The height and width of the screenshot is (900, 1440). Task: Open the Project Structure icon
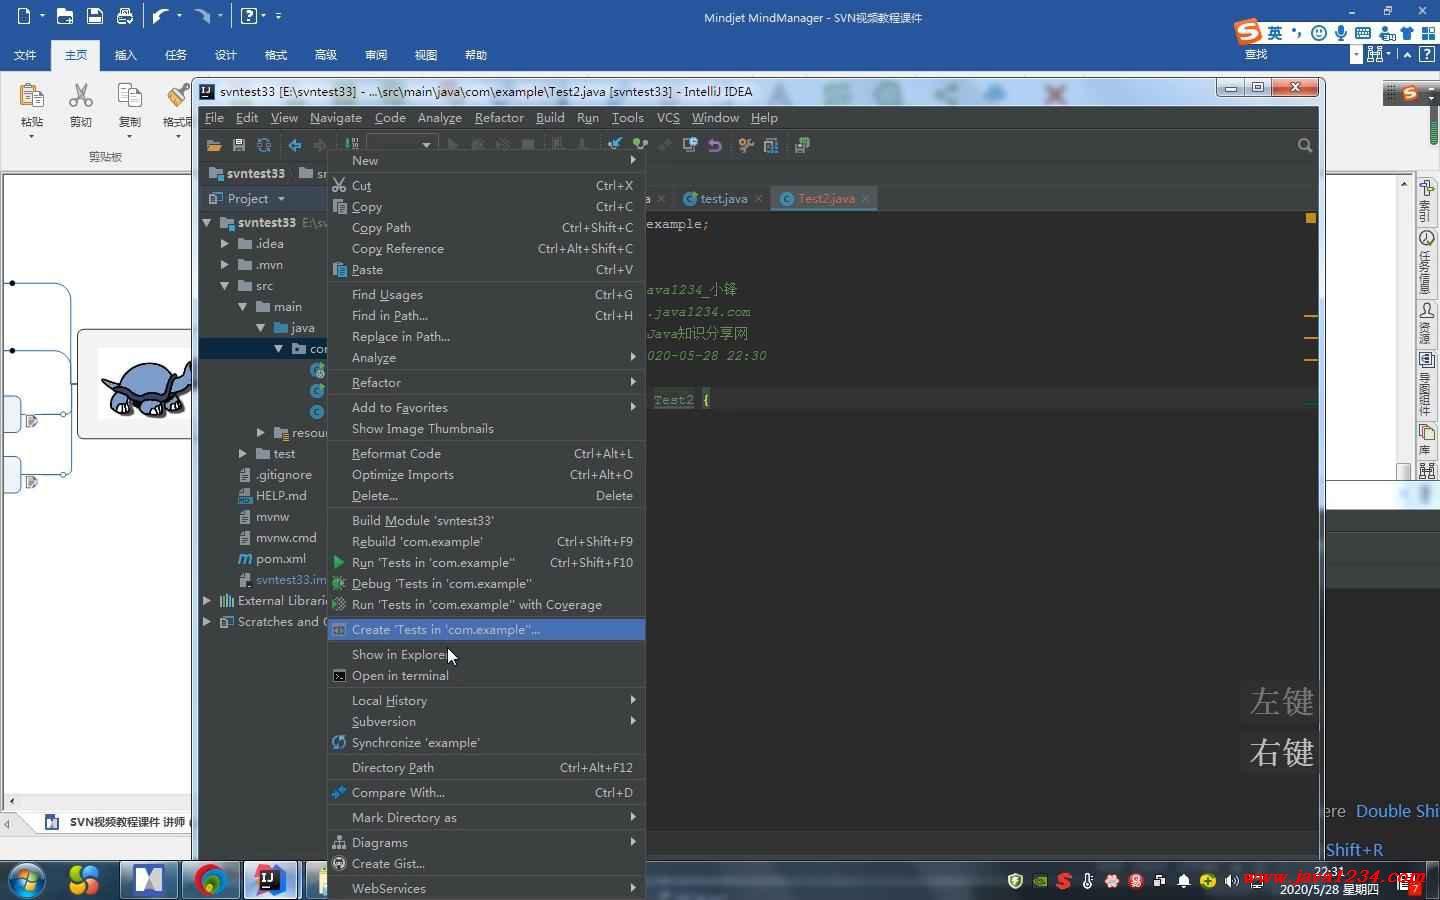771,145
